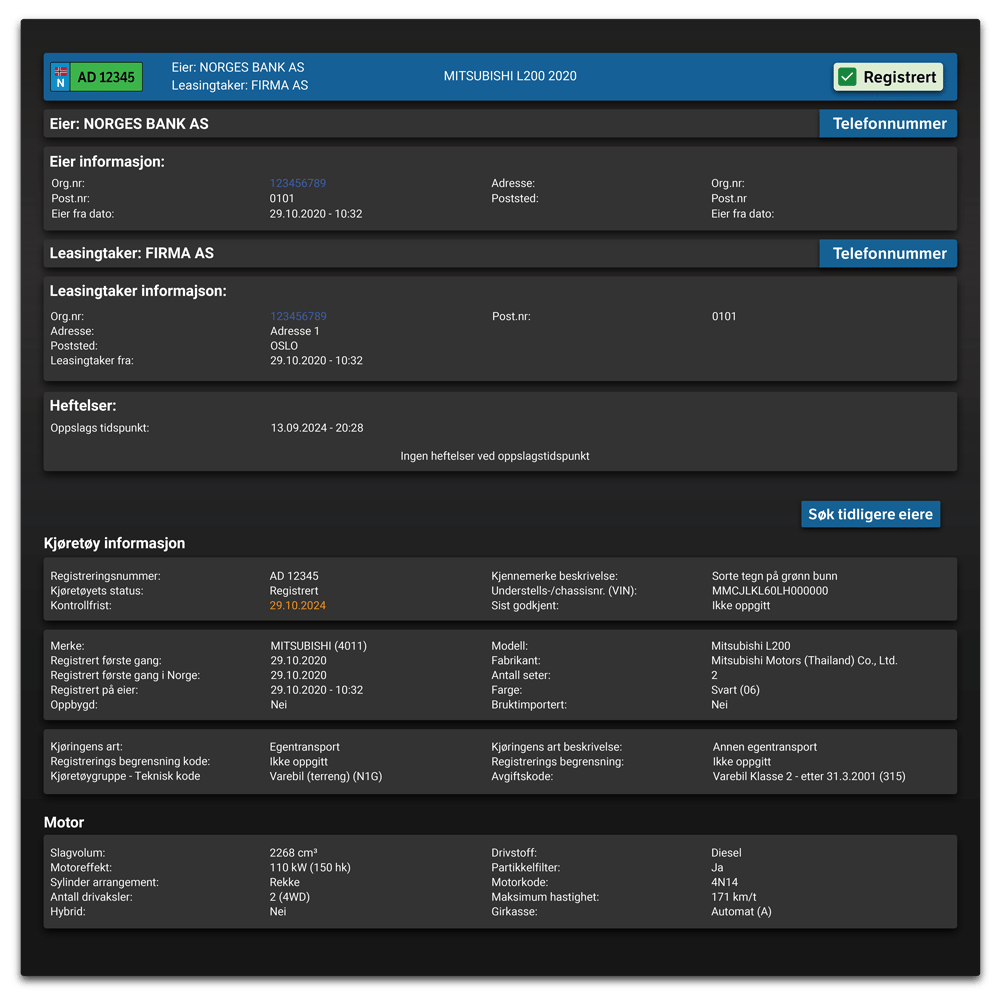This screenshot has width=1000, height=1000.
Task: Click the Farge value Svart (06)
Action: (735, 690)
